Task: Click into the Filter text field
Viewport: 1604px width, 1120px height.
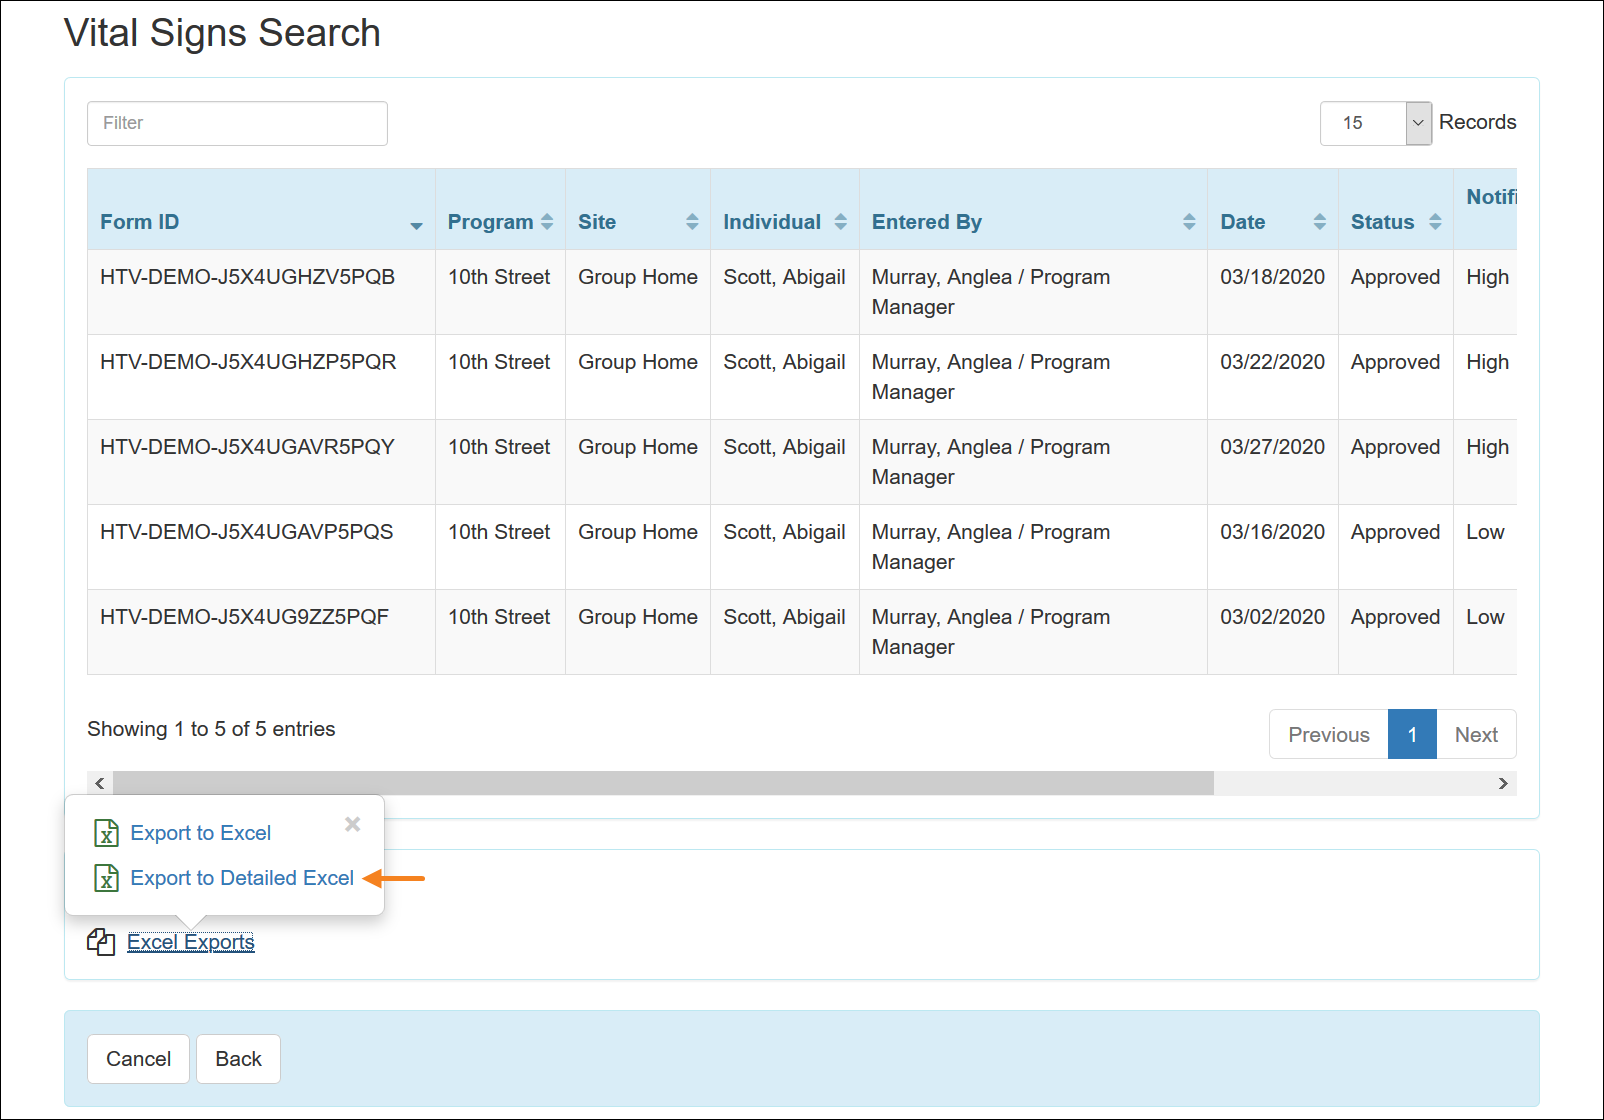Action: [237, 123]
